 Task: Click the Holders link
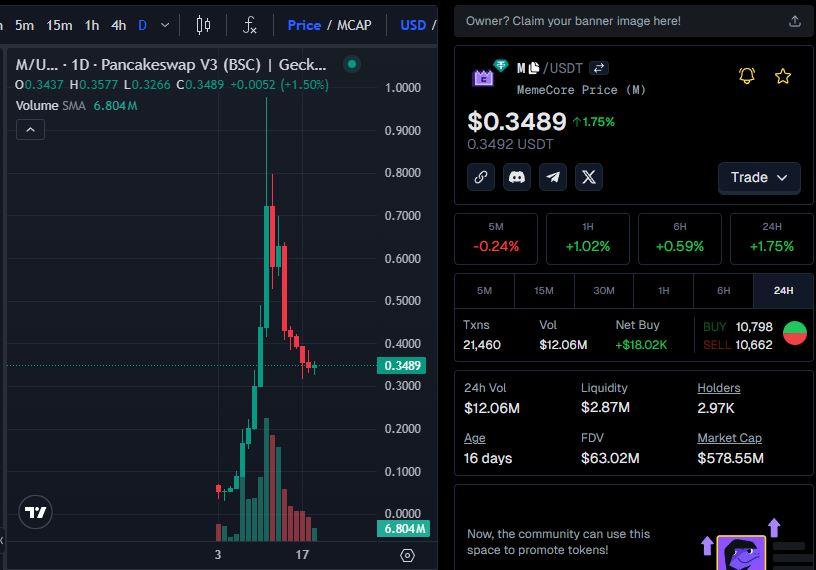718,388
